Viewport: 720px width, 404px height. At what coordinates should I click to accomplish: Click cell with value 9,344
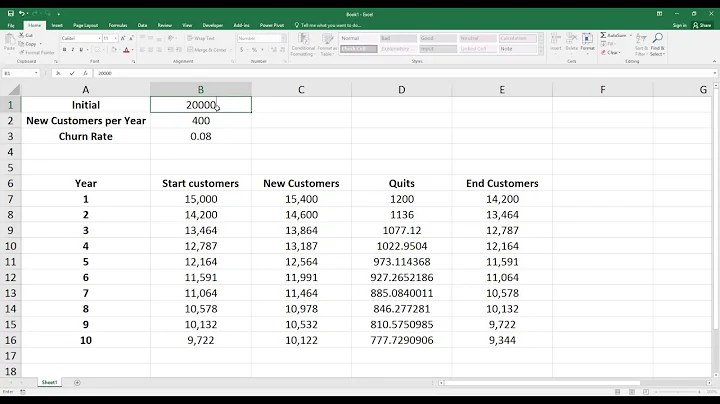point(502,340)
